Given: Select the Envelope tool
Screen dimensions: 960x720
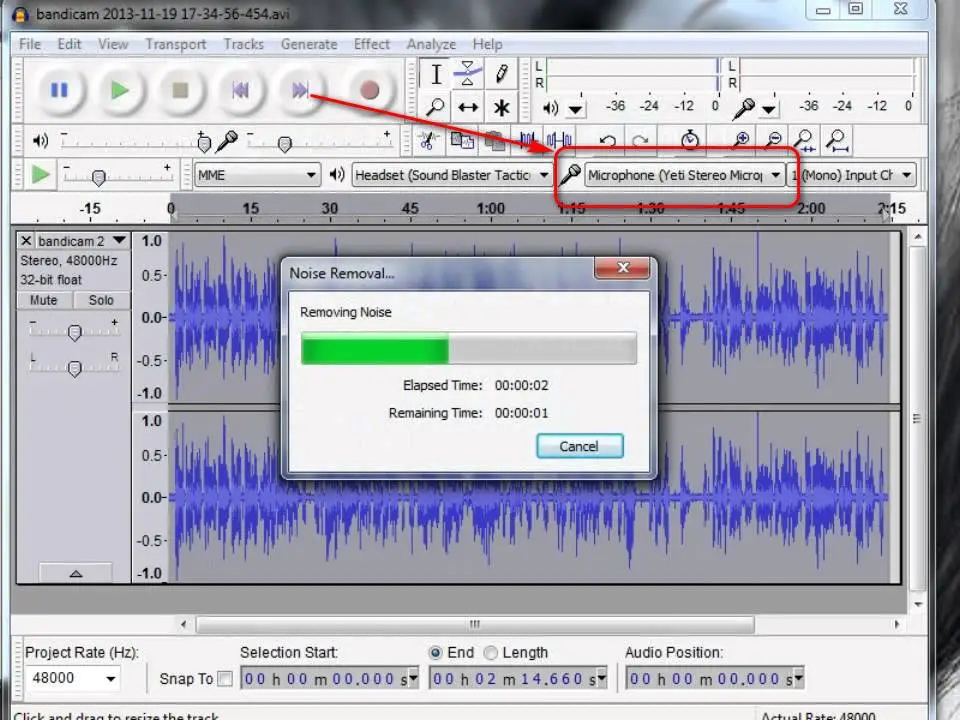Looking at the screenshot, I should pos(468,74).
